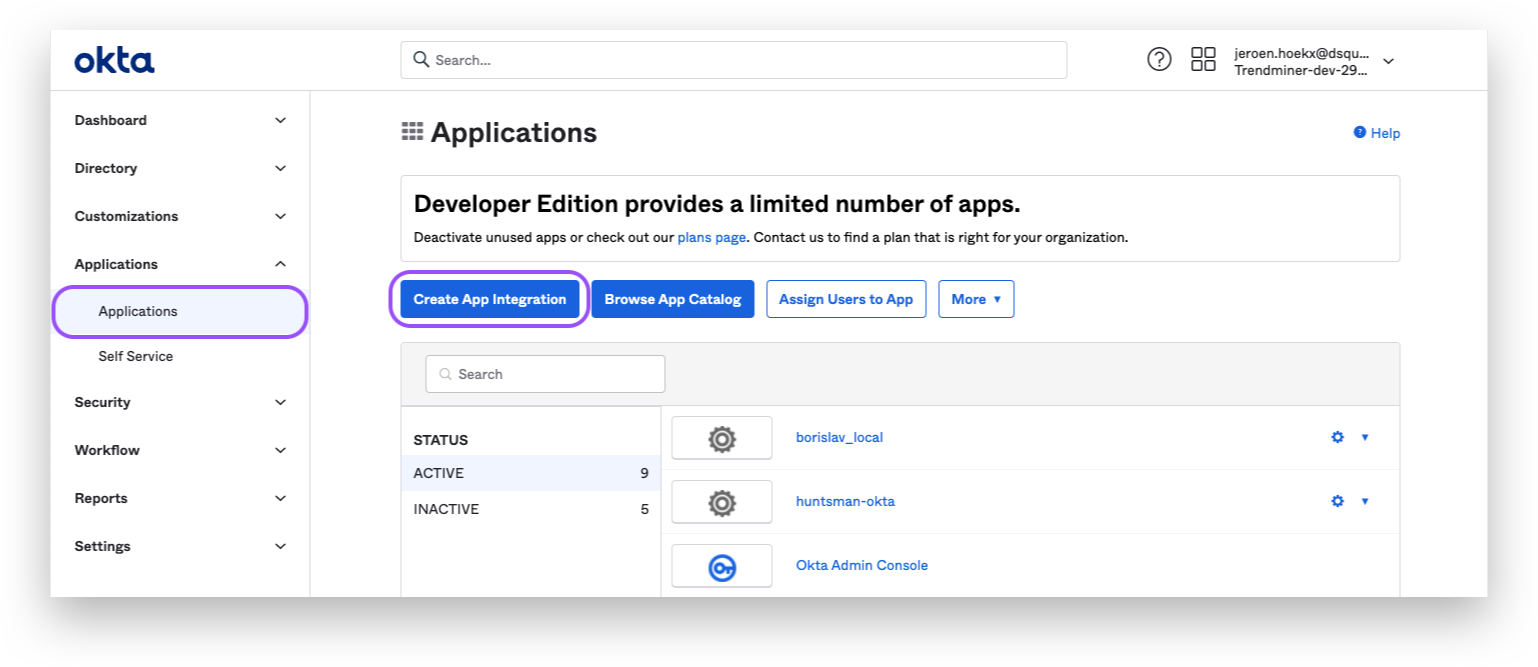
Task: Click the Okta Admin Console key logo
Action: click(x=721, y=566)
